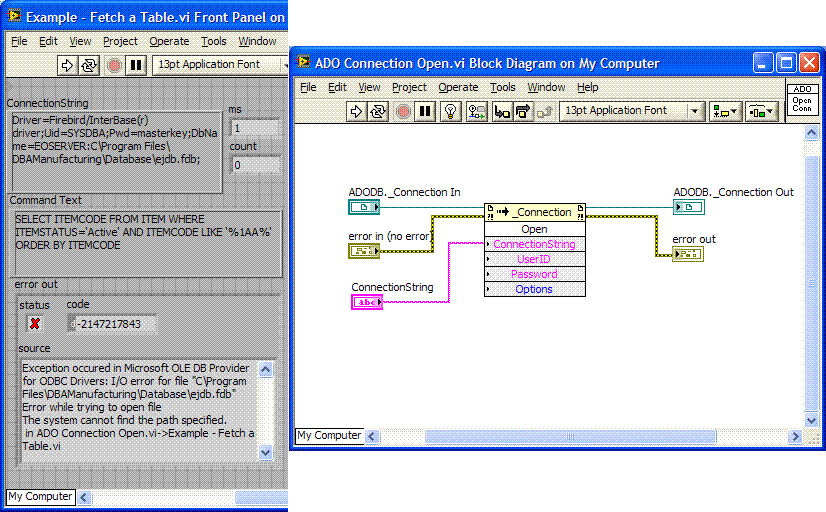Open Edit menu in Front Panel window

[x=48, y=41]
